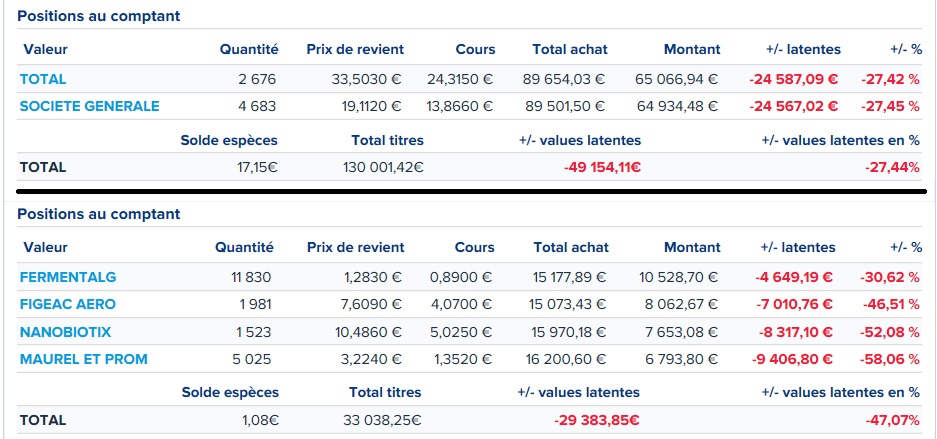The height and width of the screenshot is (439, 937).
Task: Click the Cours header in first table
Action: click(x=476, y=49)
